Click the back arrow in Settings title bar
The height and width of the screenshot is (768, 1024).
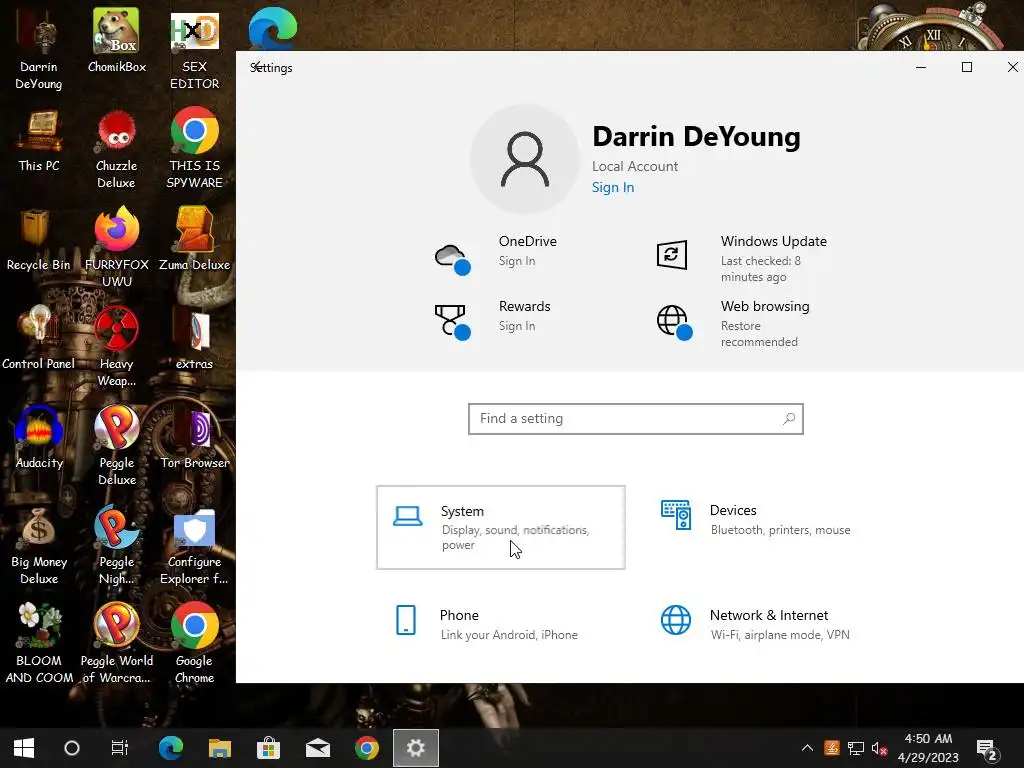(257, 67)
